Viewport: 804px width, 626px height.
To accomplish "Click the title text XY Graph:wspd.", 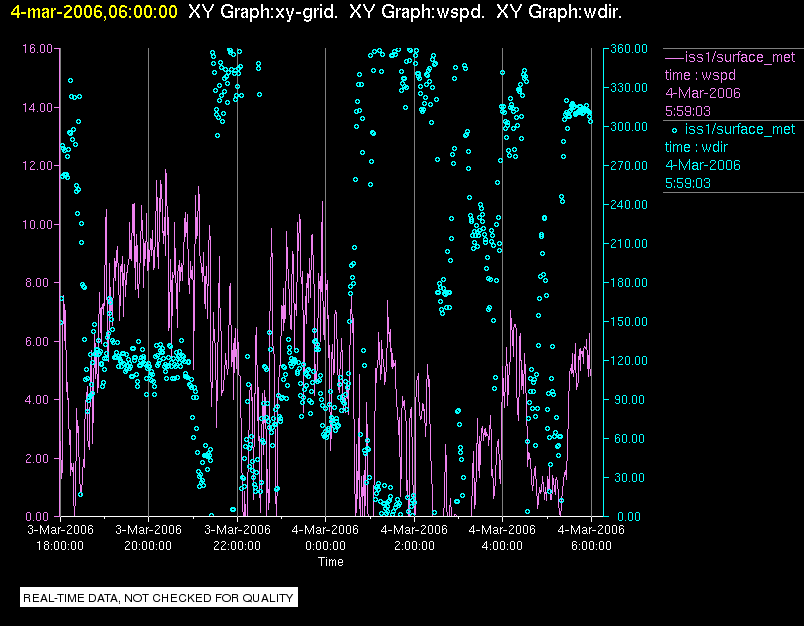I will (x=417, y=12).
